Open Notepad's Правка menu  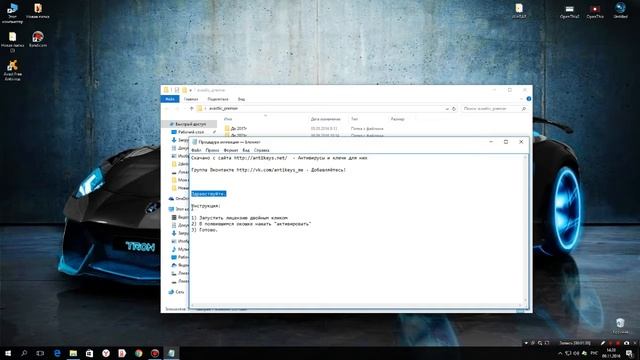click(x=212, y=150)
